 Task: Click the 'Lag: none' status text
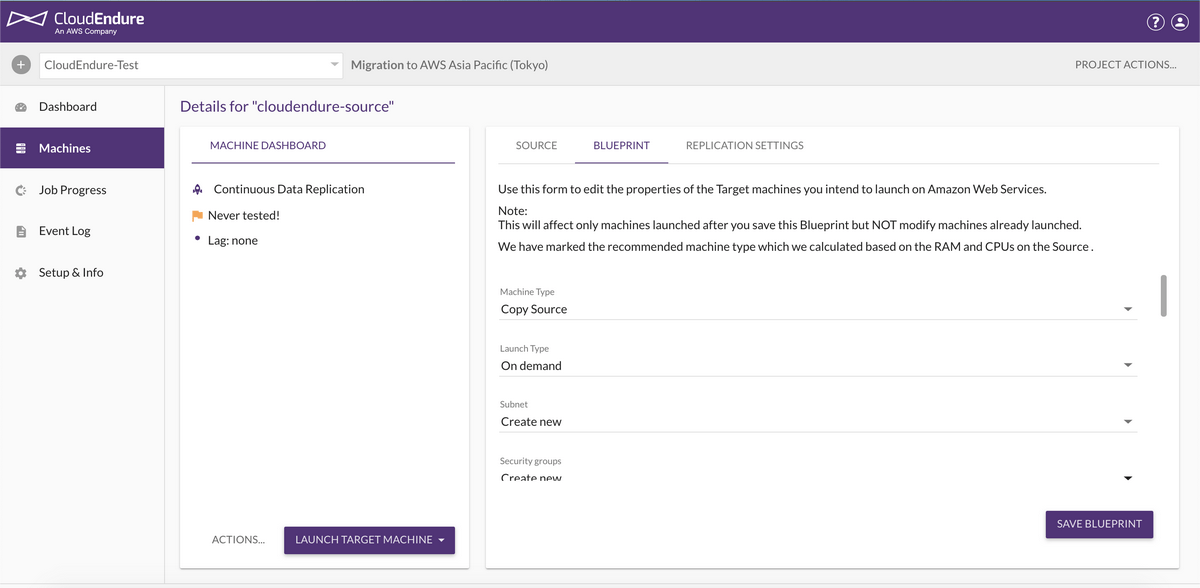tap(233, 241)
